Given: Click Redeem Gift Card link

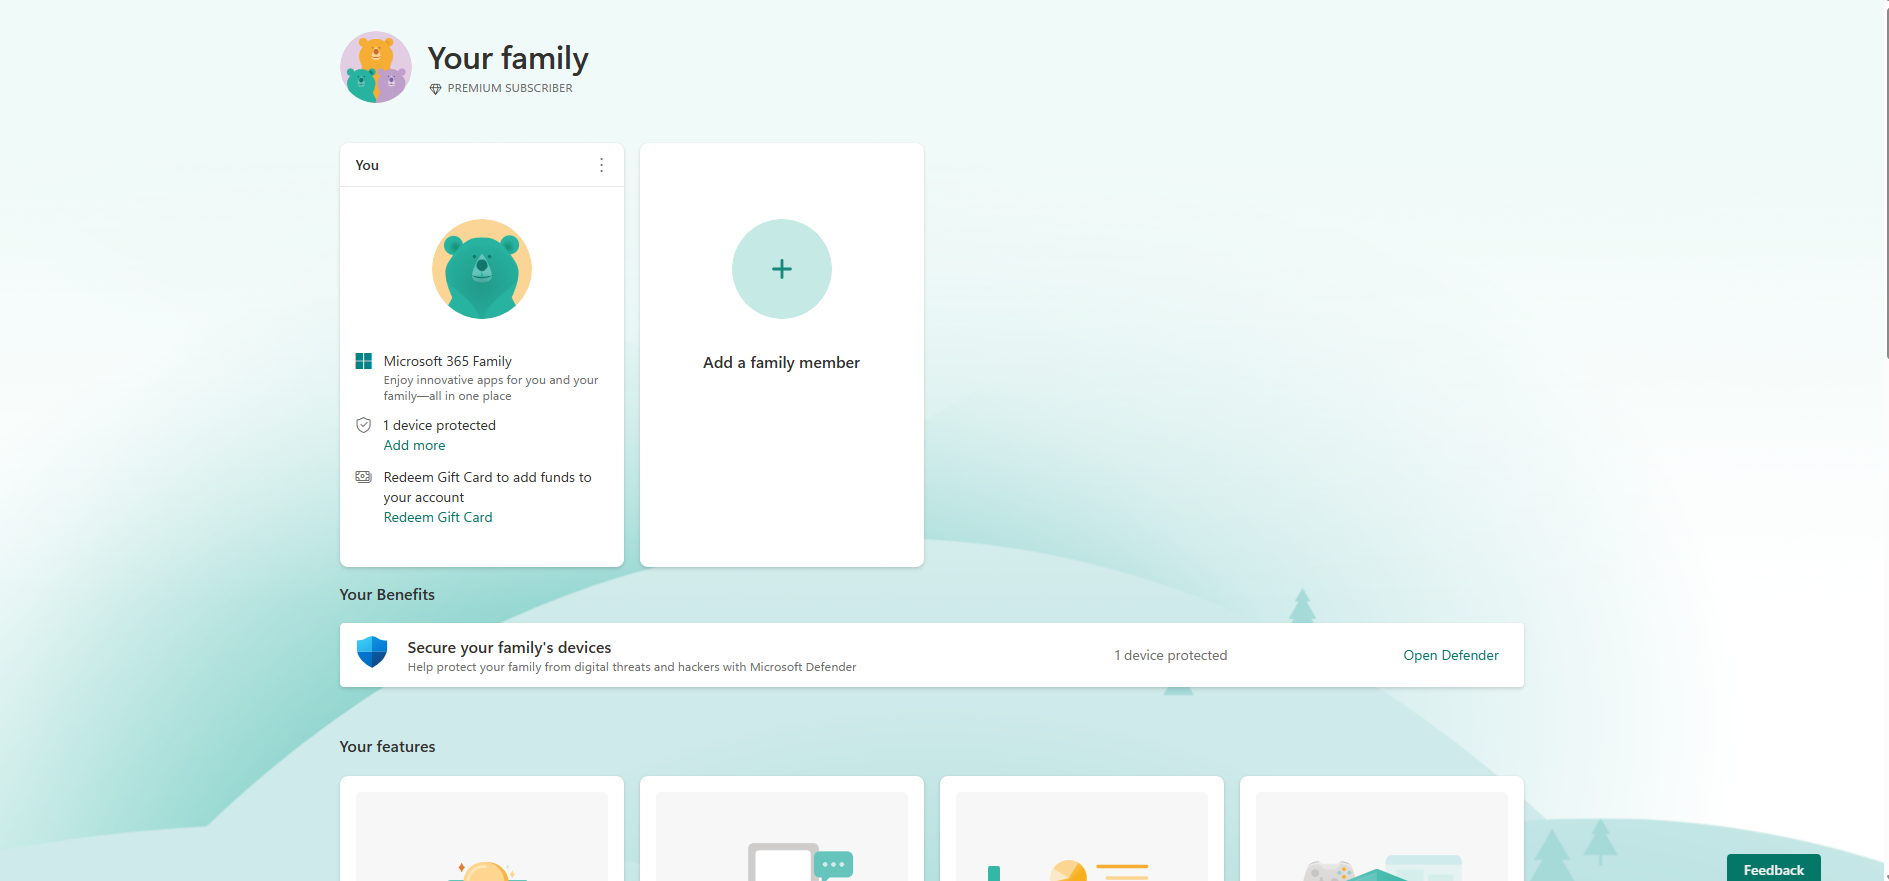Looking at the screenshot, I should 438,517.
